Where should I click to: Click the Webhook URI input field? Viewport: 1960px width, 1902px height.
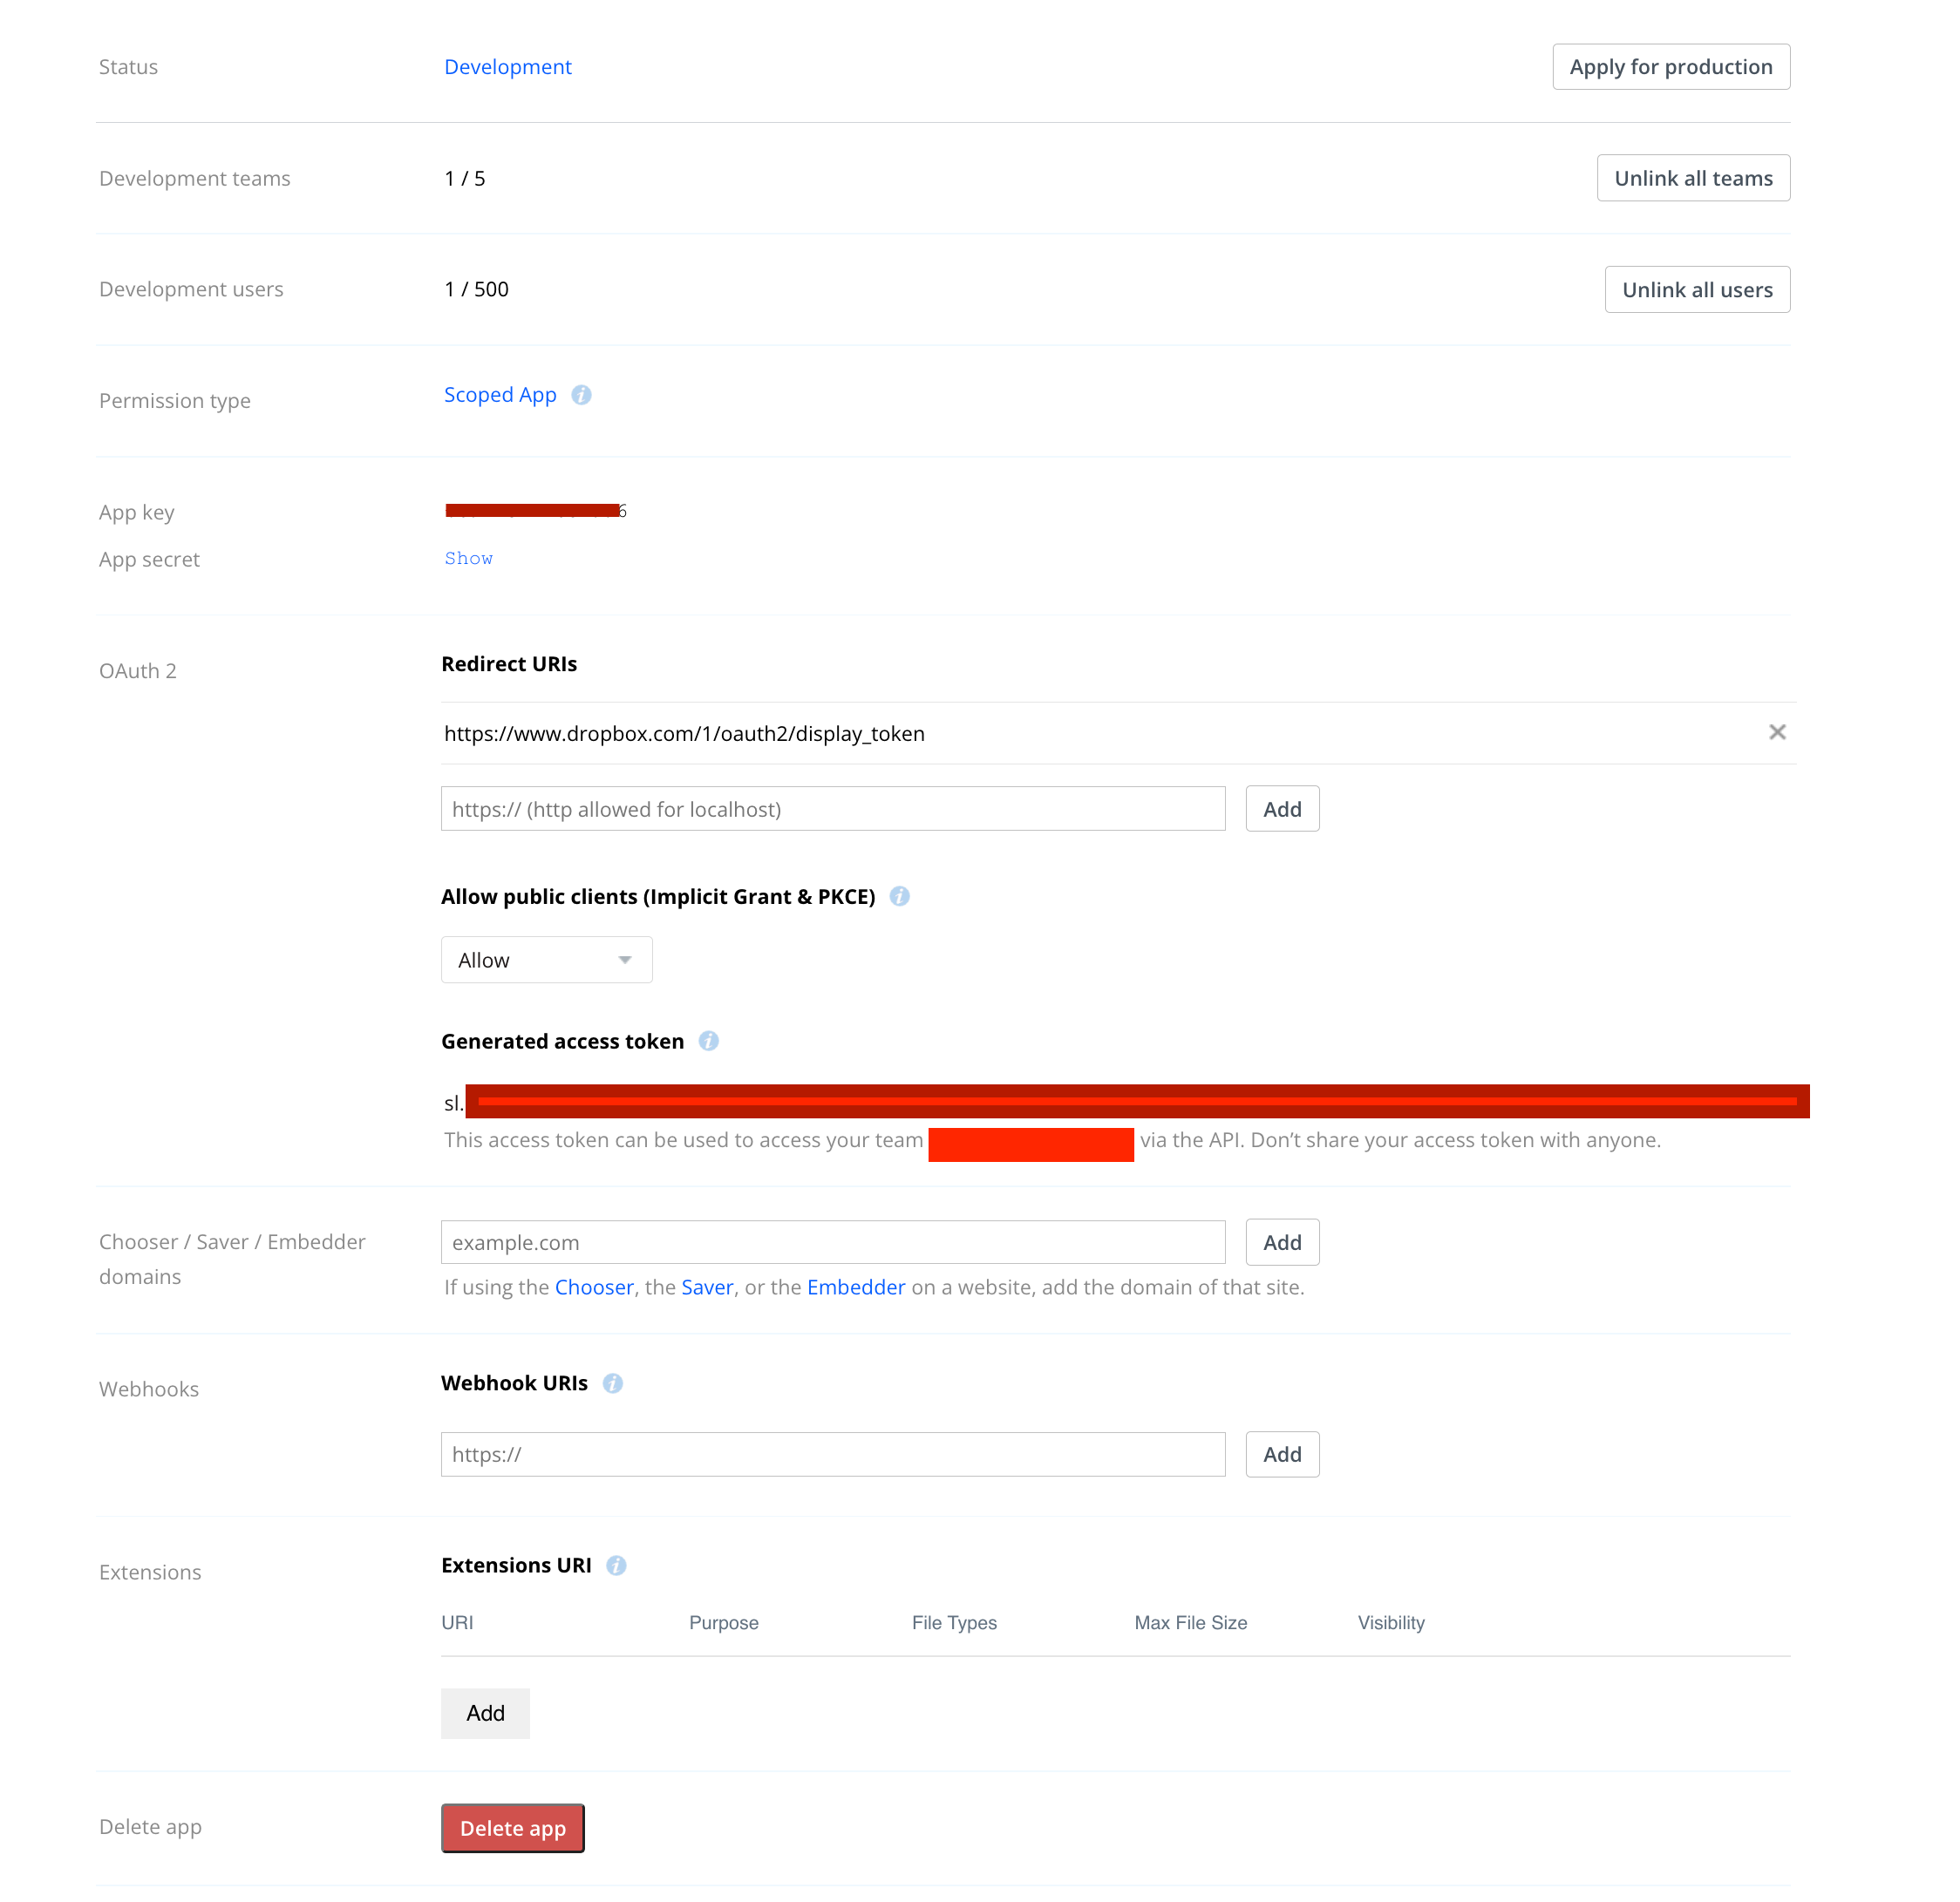[x=832, y=1454]
